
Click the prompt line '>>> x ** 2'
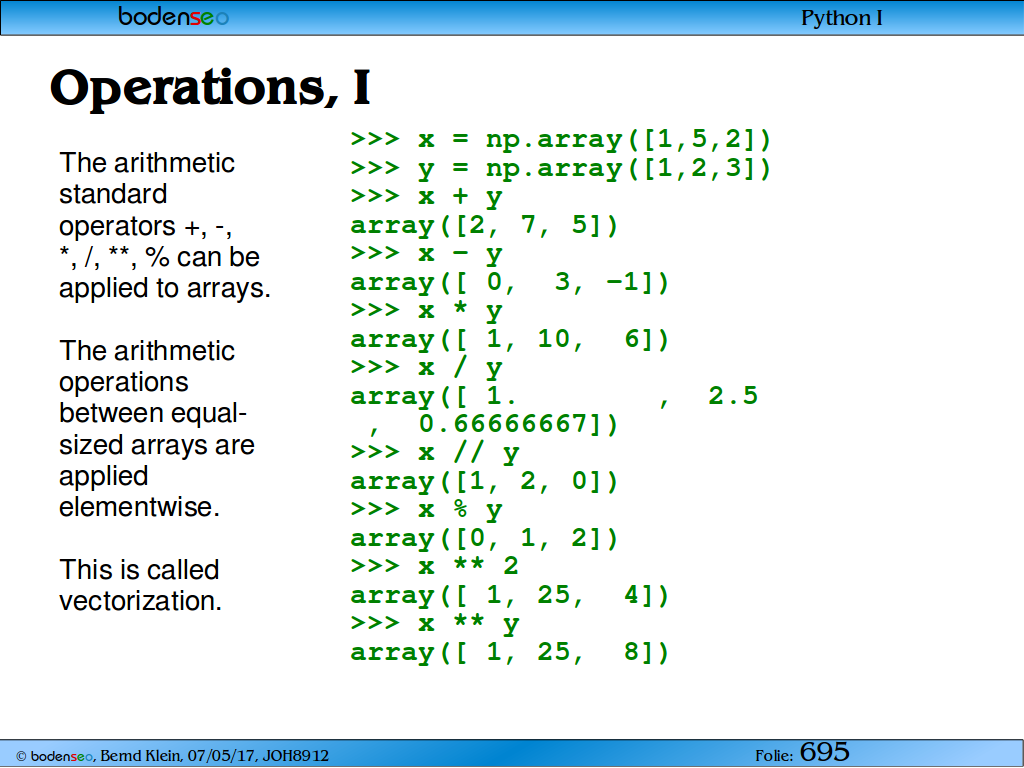pos(435,566)
